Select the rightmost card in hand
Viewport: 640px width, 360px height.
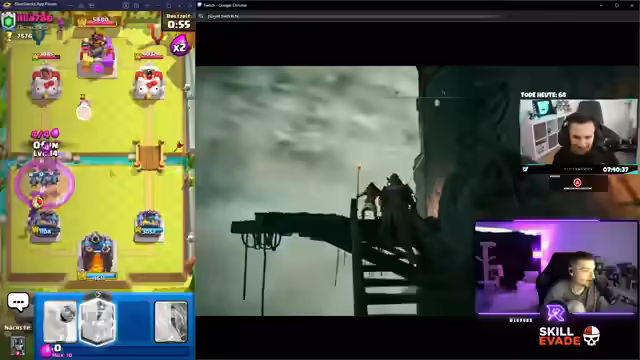(171, 321)
